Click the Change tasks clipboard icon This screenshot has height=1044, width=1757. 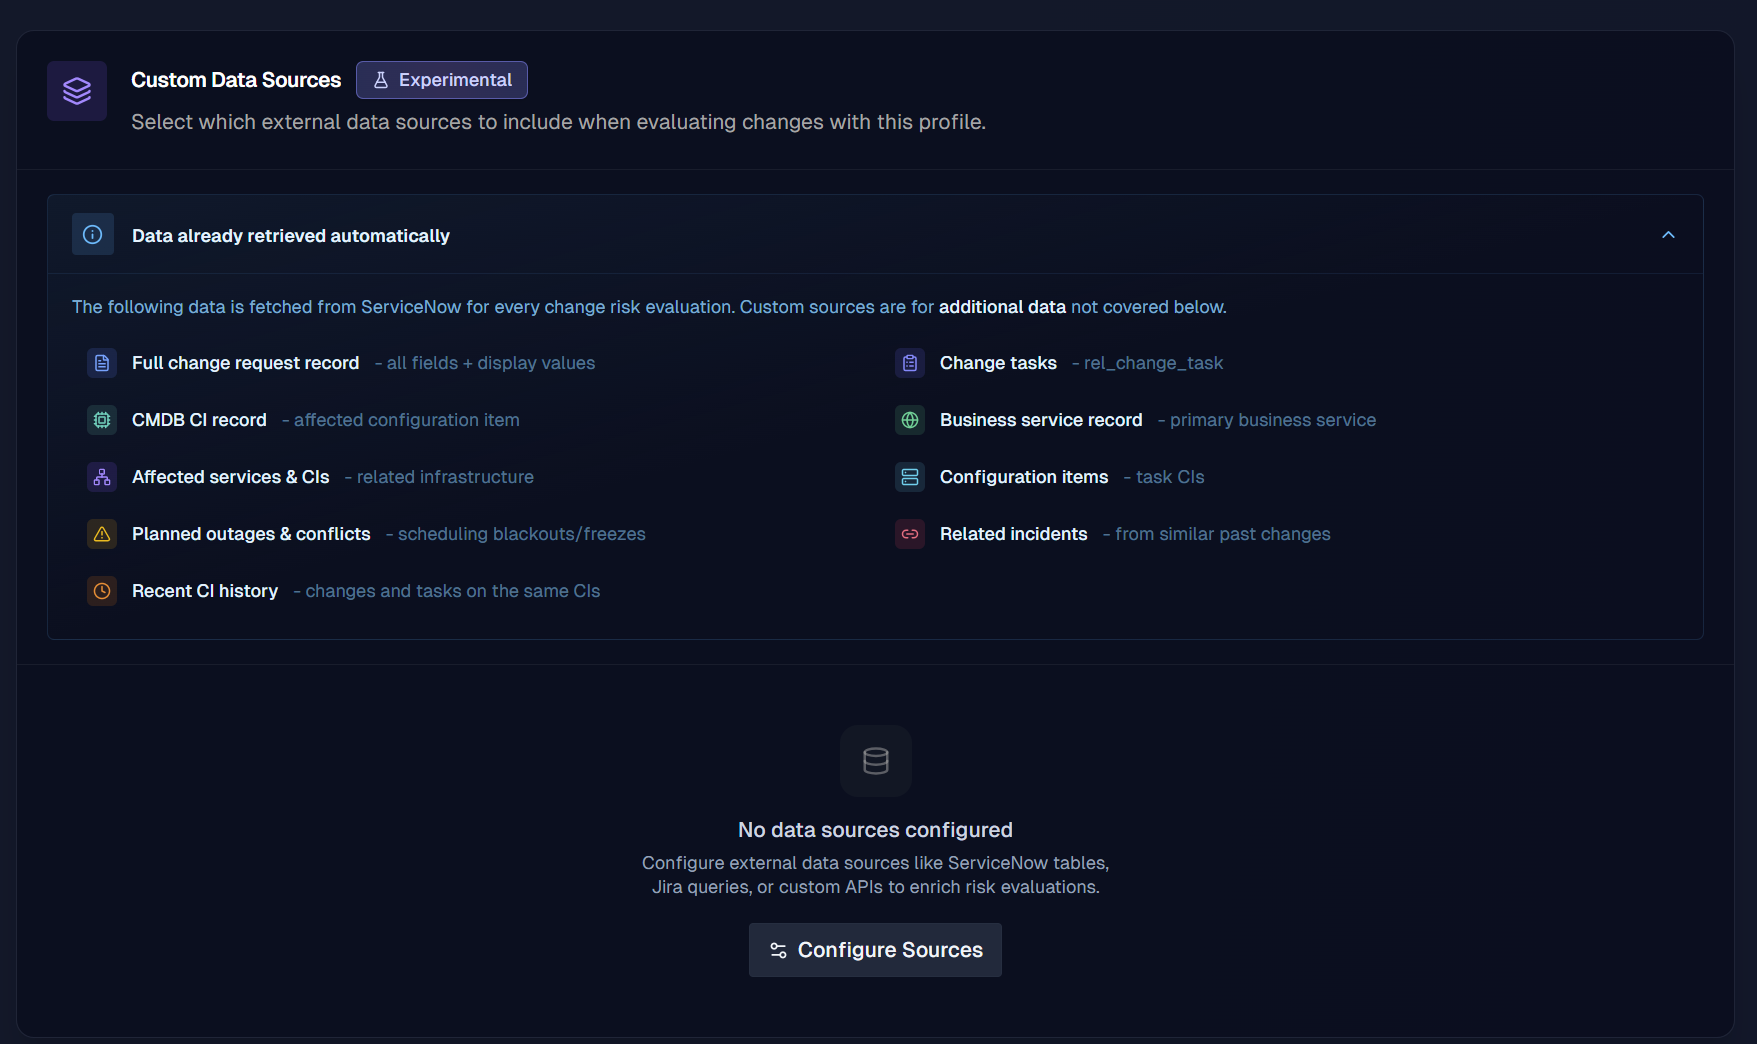pyautogui.click(x=909, y=363)
